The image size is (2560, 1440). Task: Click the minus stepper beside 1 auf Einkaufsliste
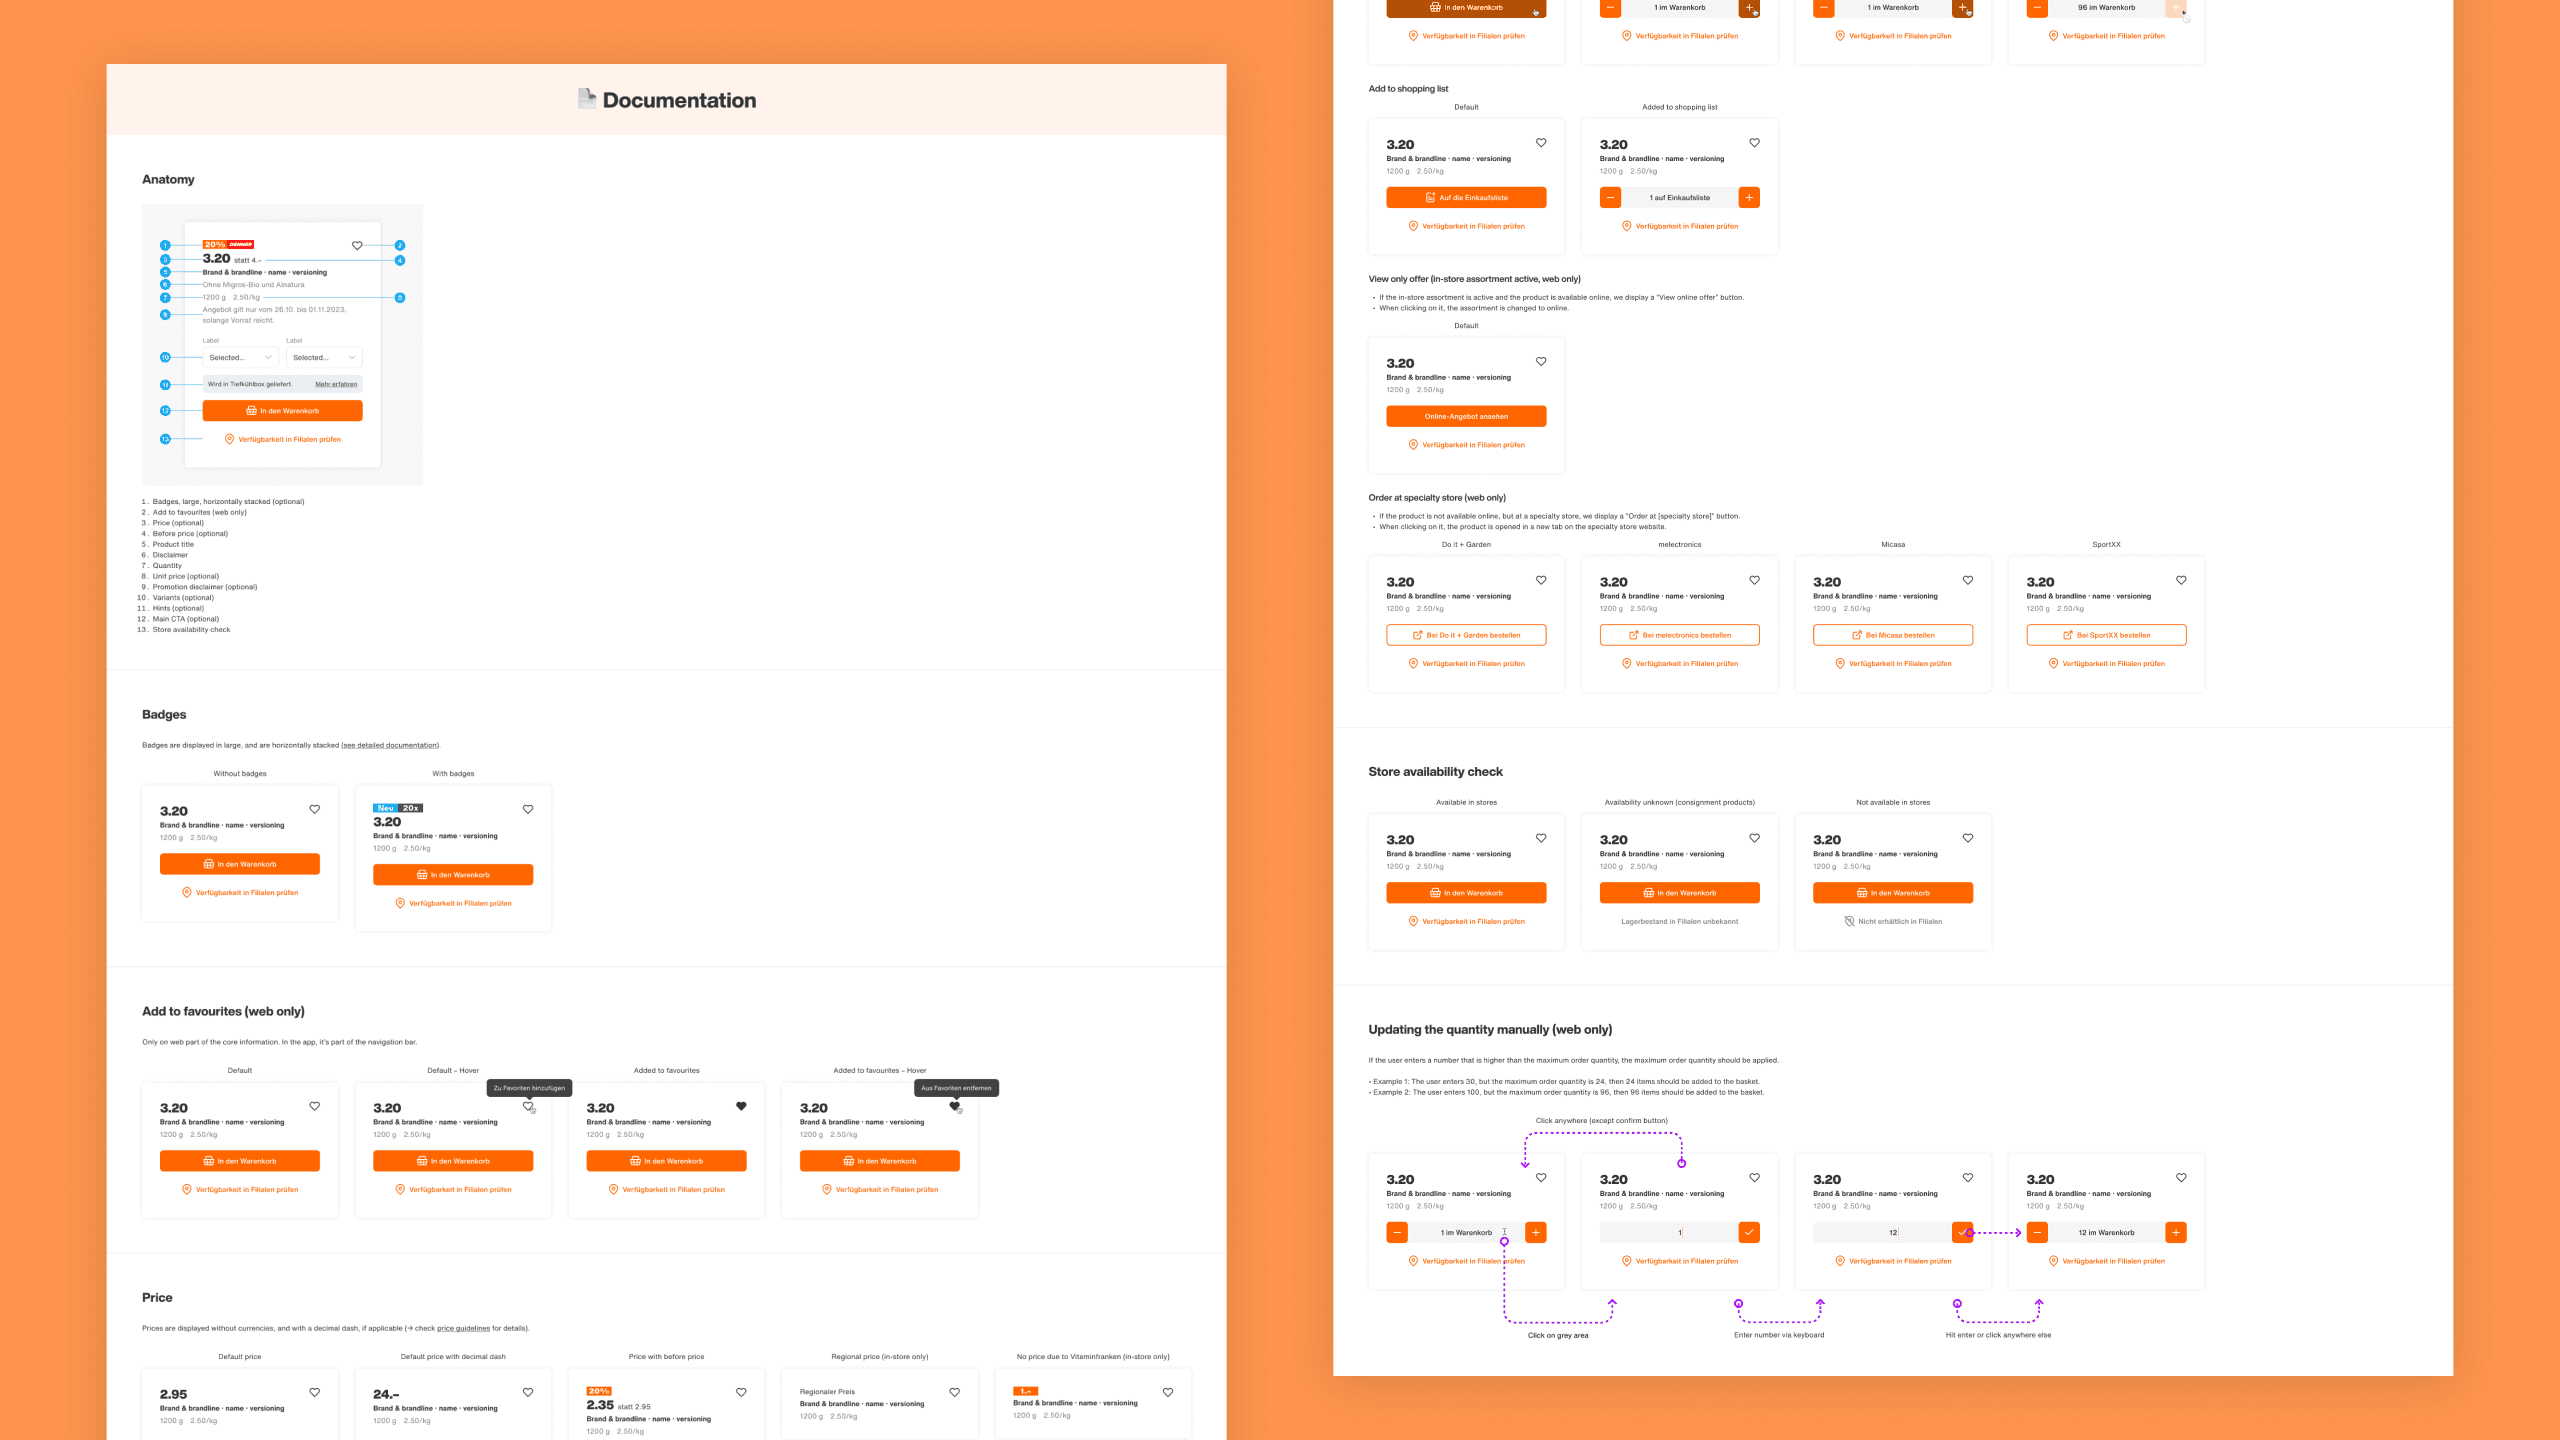pos(1610,198)
